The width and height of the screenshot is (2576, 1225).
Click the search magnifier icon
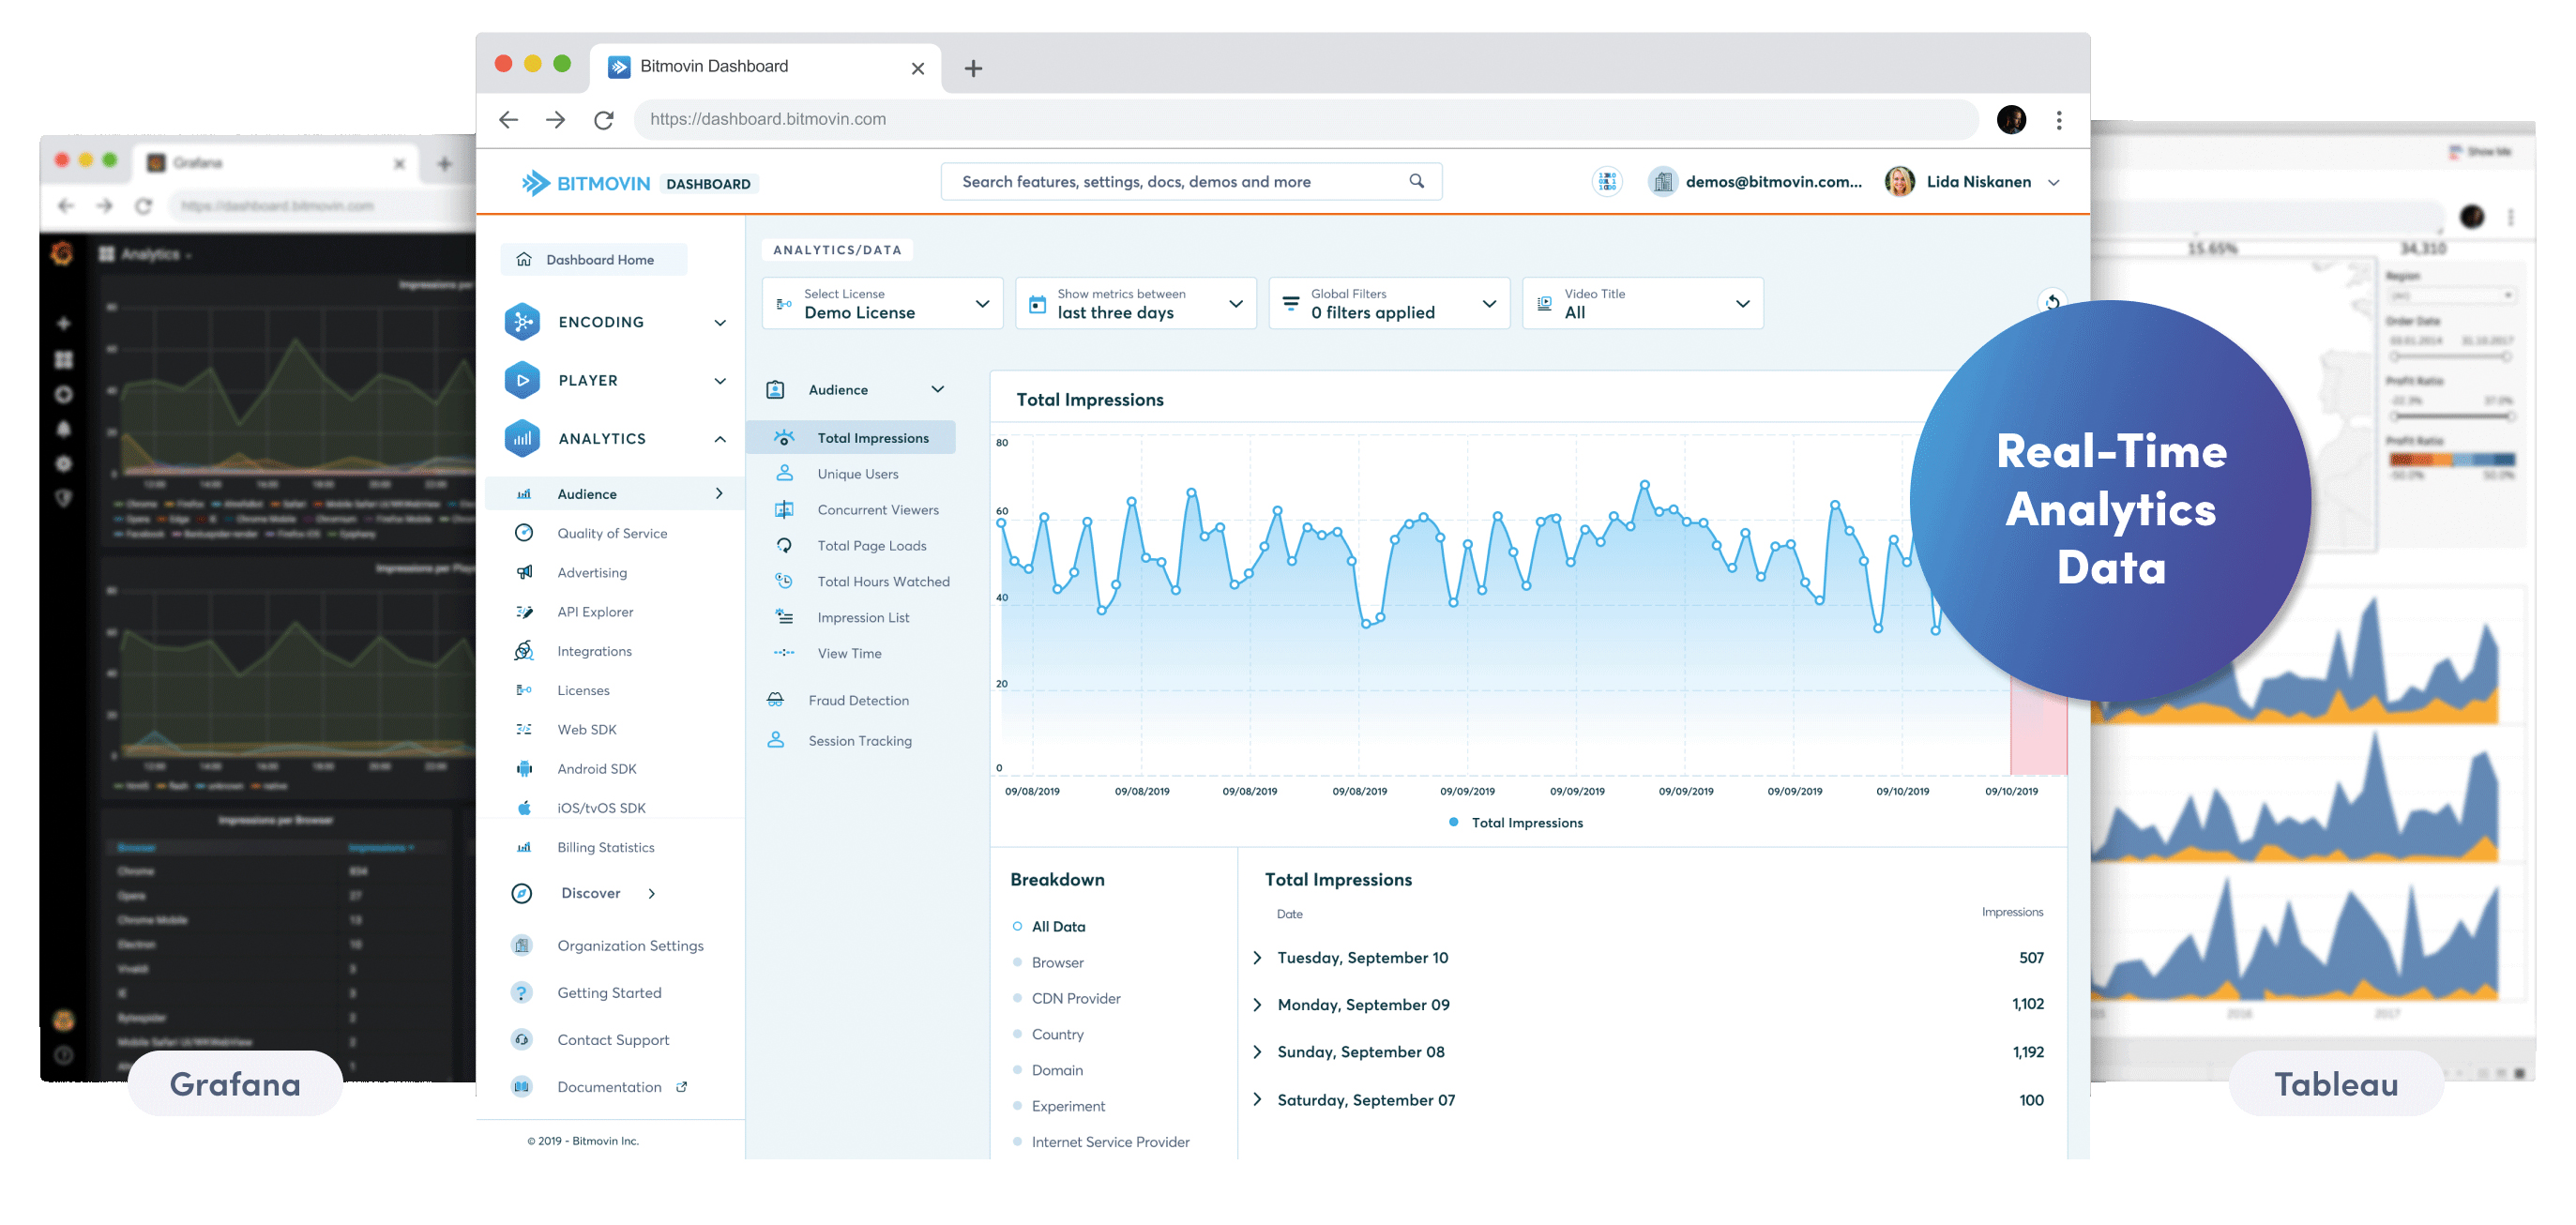click(x=1416, y=181)
